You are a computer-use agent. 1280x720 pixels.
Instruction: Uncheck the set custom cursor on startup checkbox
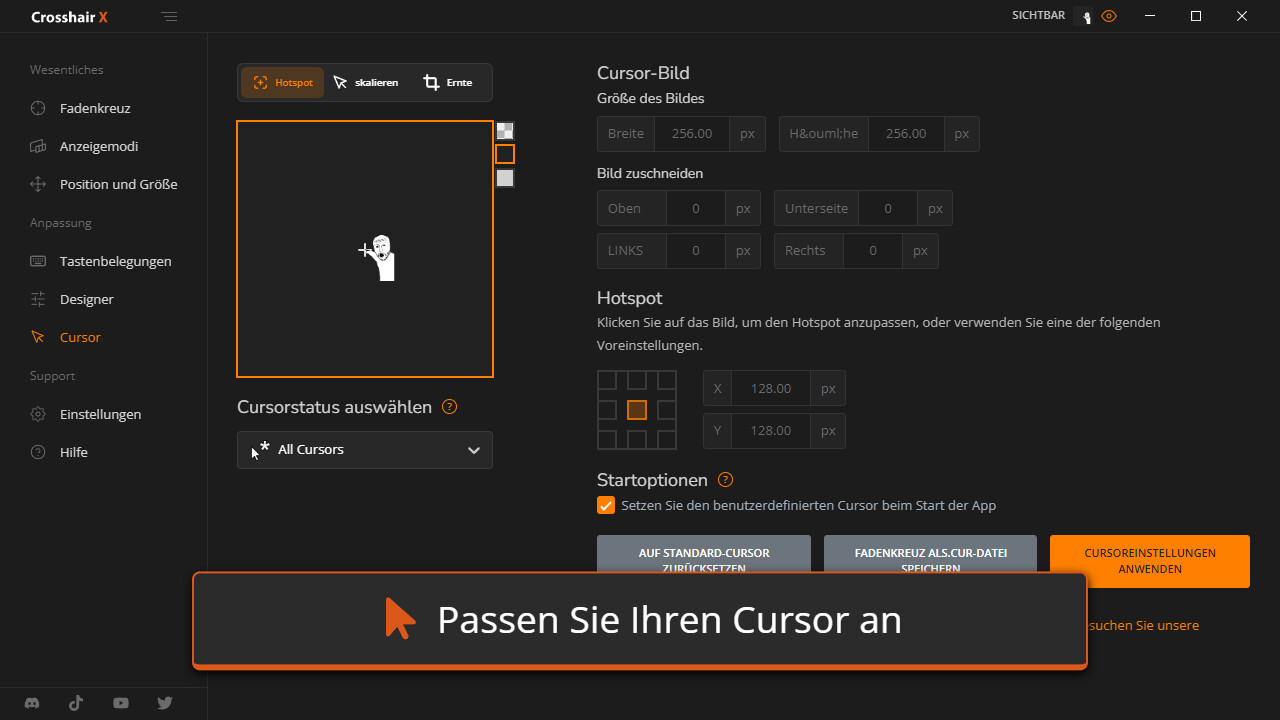tap(606, 505)
